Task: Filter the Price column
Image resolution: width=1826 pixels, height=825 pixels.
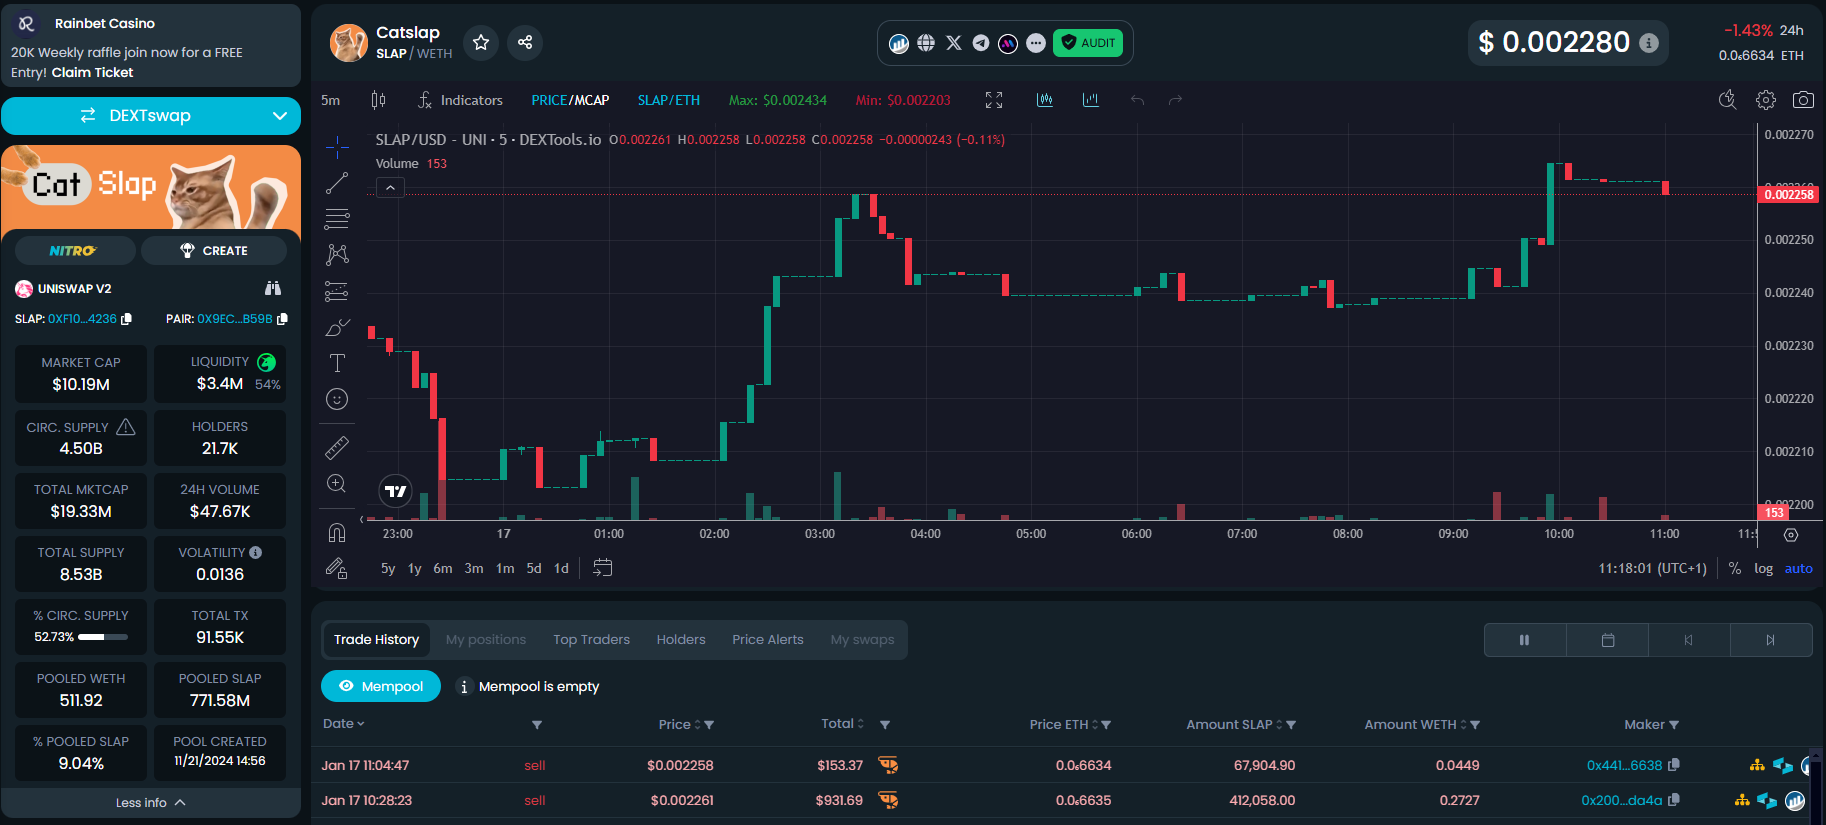Action: click(x=709, y=725)
